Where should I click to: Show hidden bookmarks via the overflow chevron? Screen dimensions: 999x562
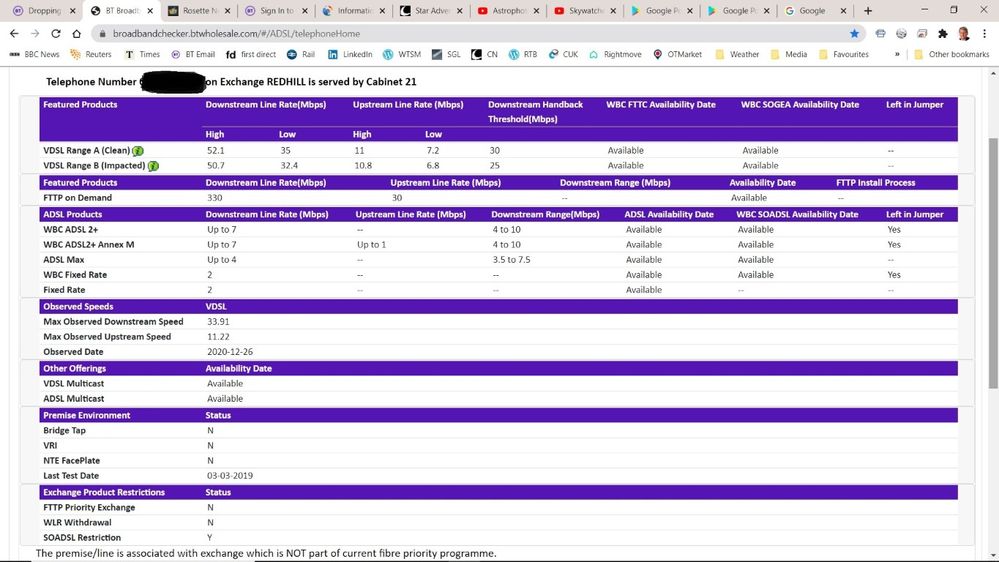point(896,54)
